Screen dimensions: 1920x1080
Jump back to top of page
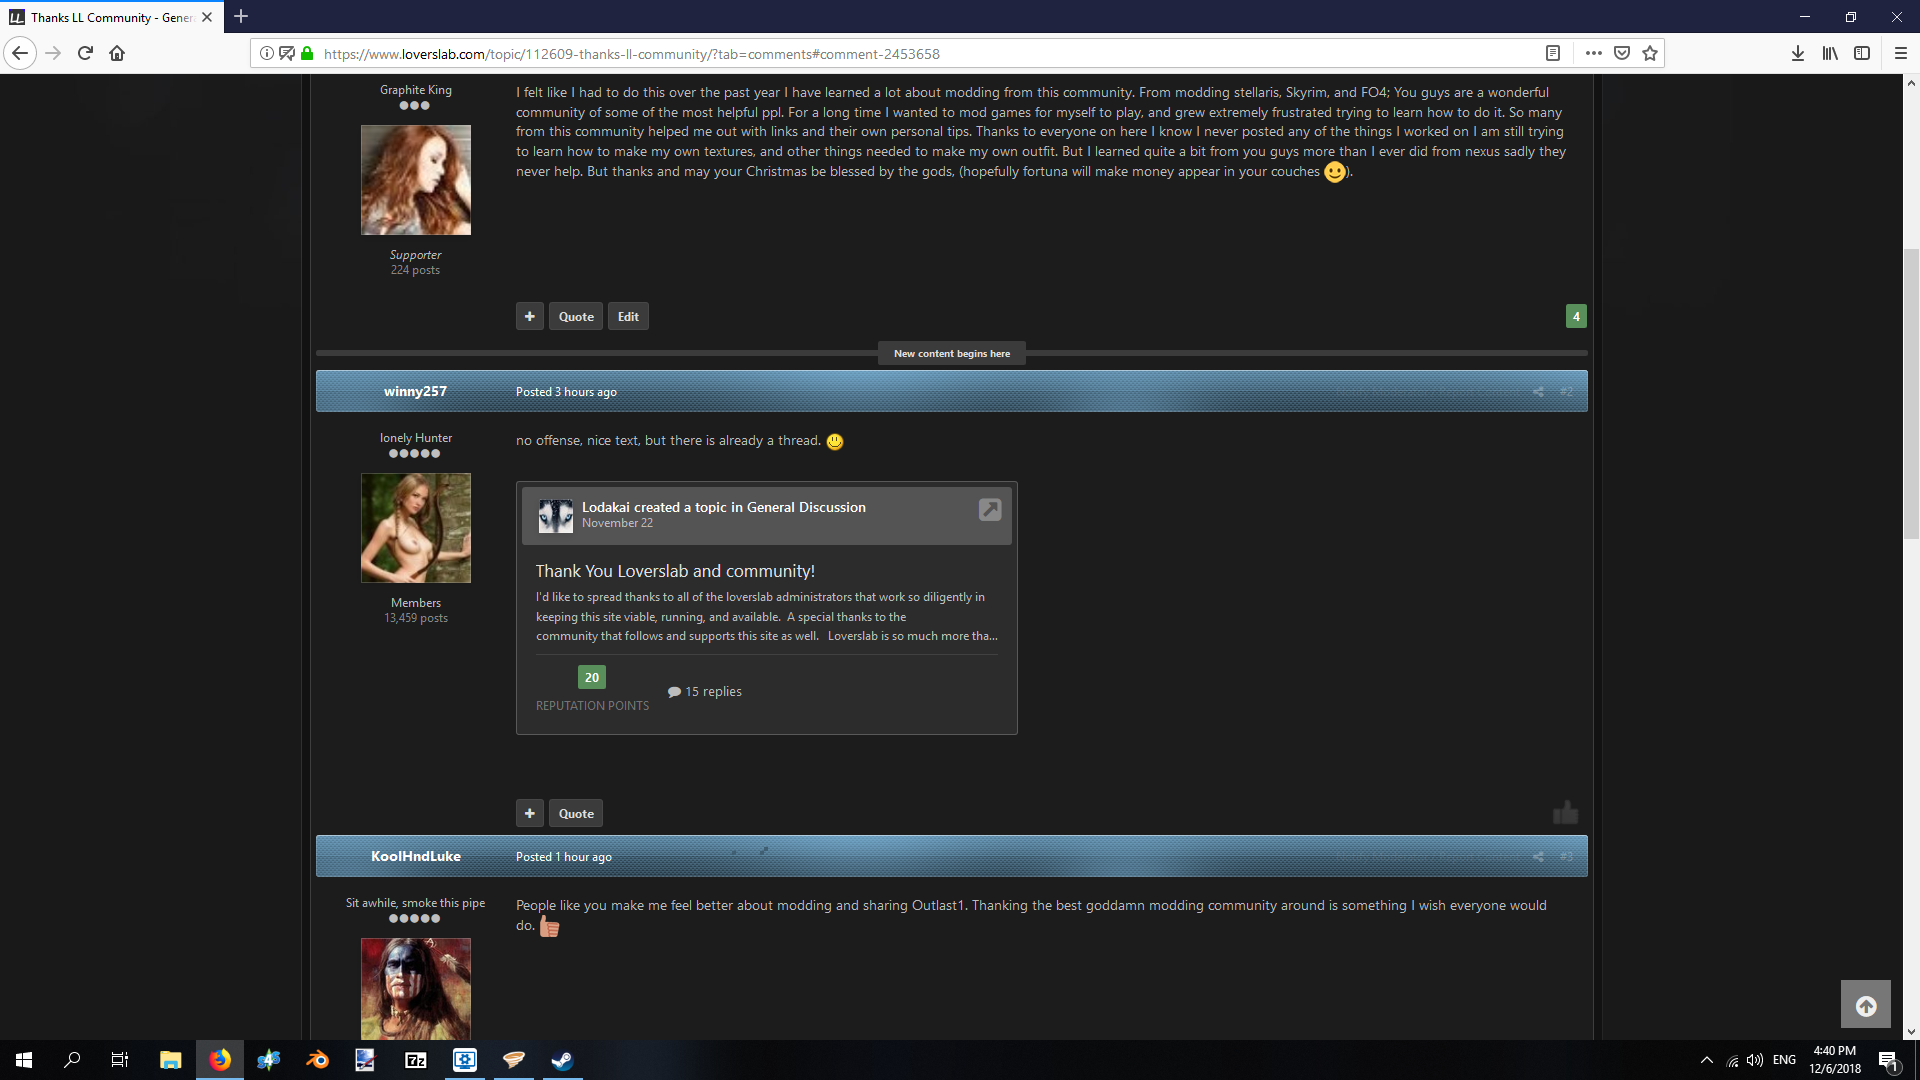1866,1006
